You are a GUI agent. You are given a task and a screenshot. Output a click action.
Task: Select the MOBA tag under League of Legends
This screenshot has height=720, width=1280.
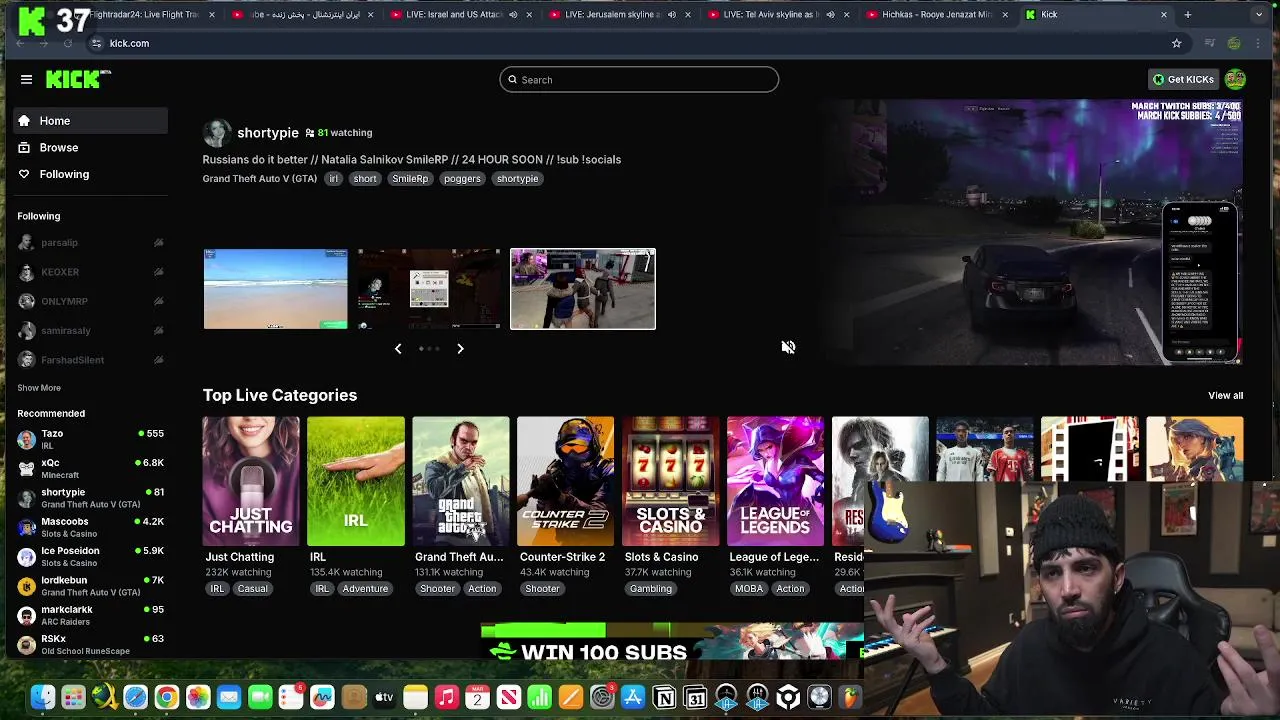point(749,589)
